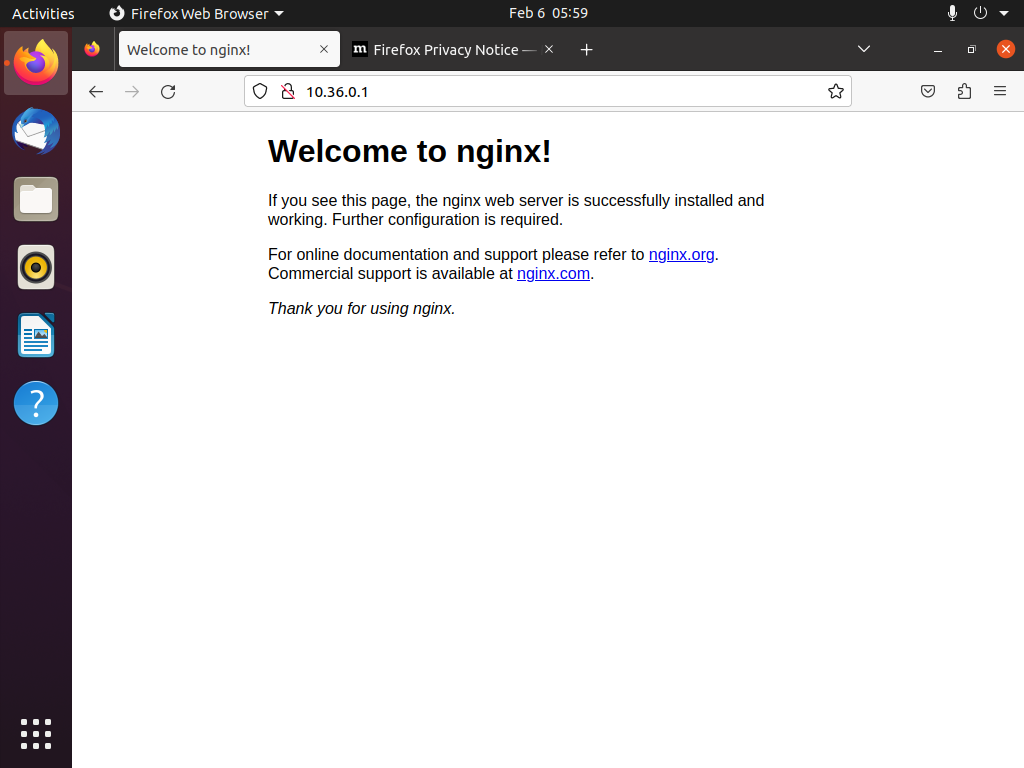
Task: Launch Firefox from the dock
Action: [36, 63]
